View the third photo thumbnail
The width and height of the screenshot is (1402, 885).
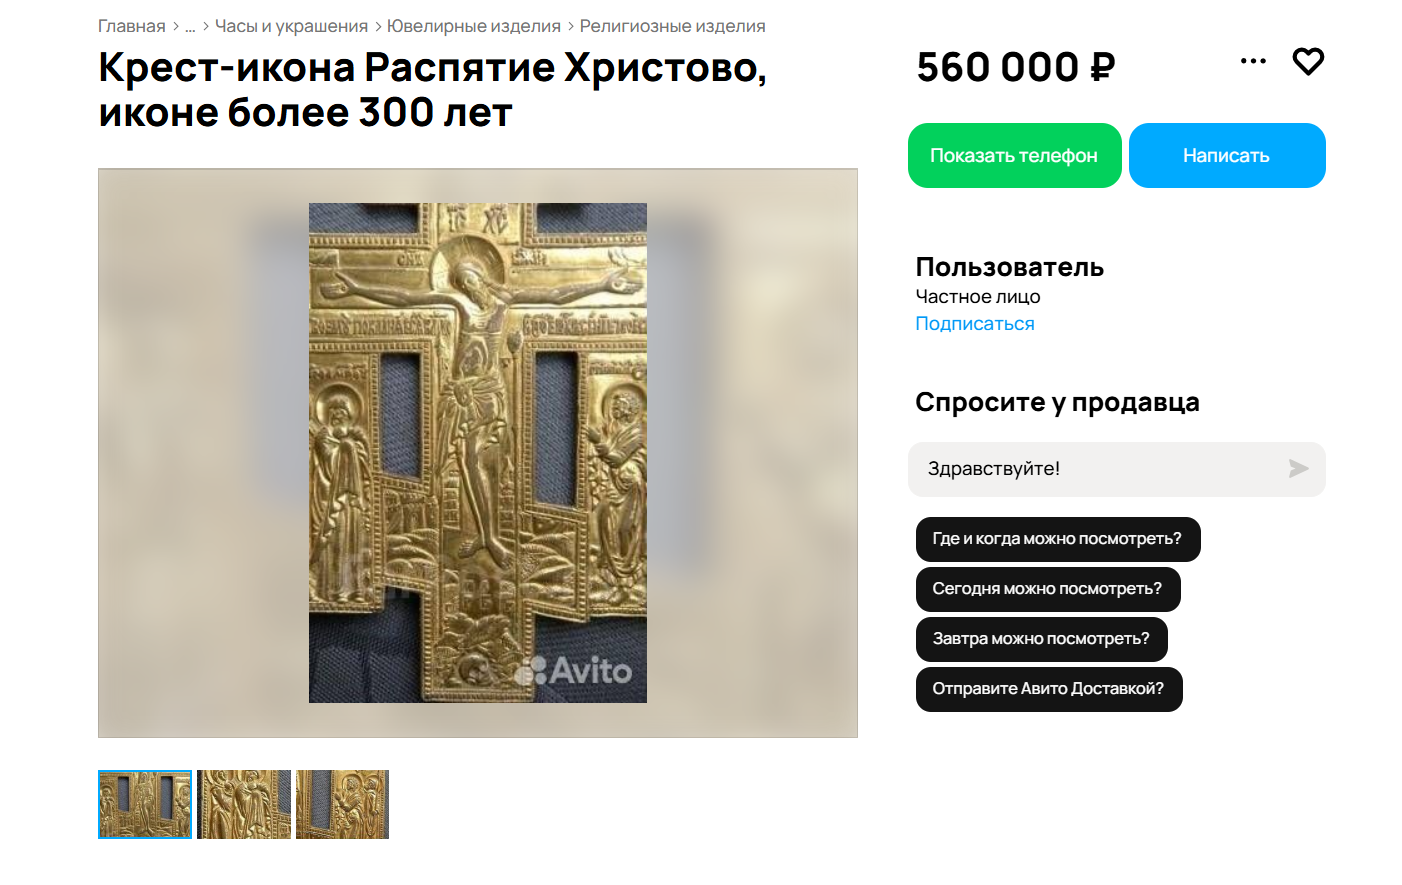tap(342, 804)
